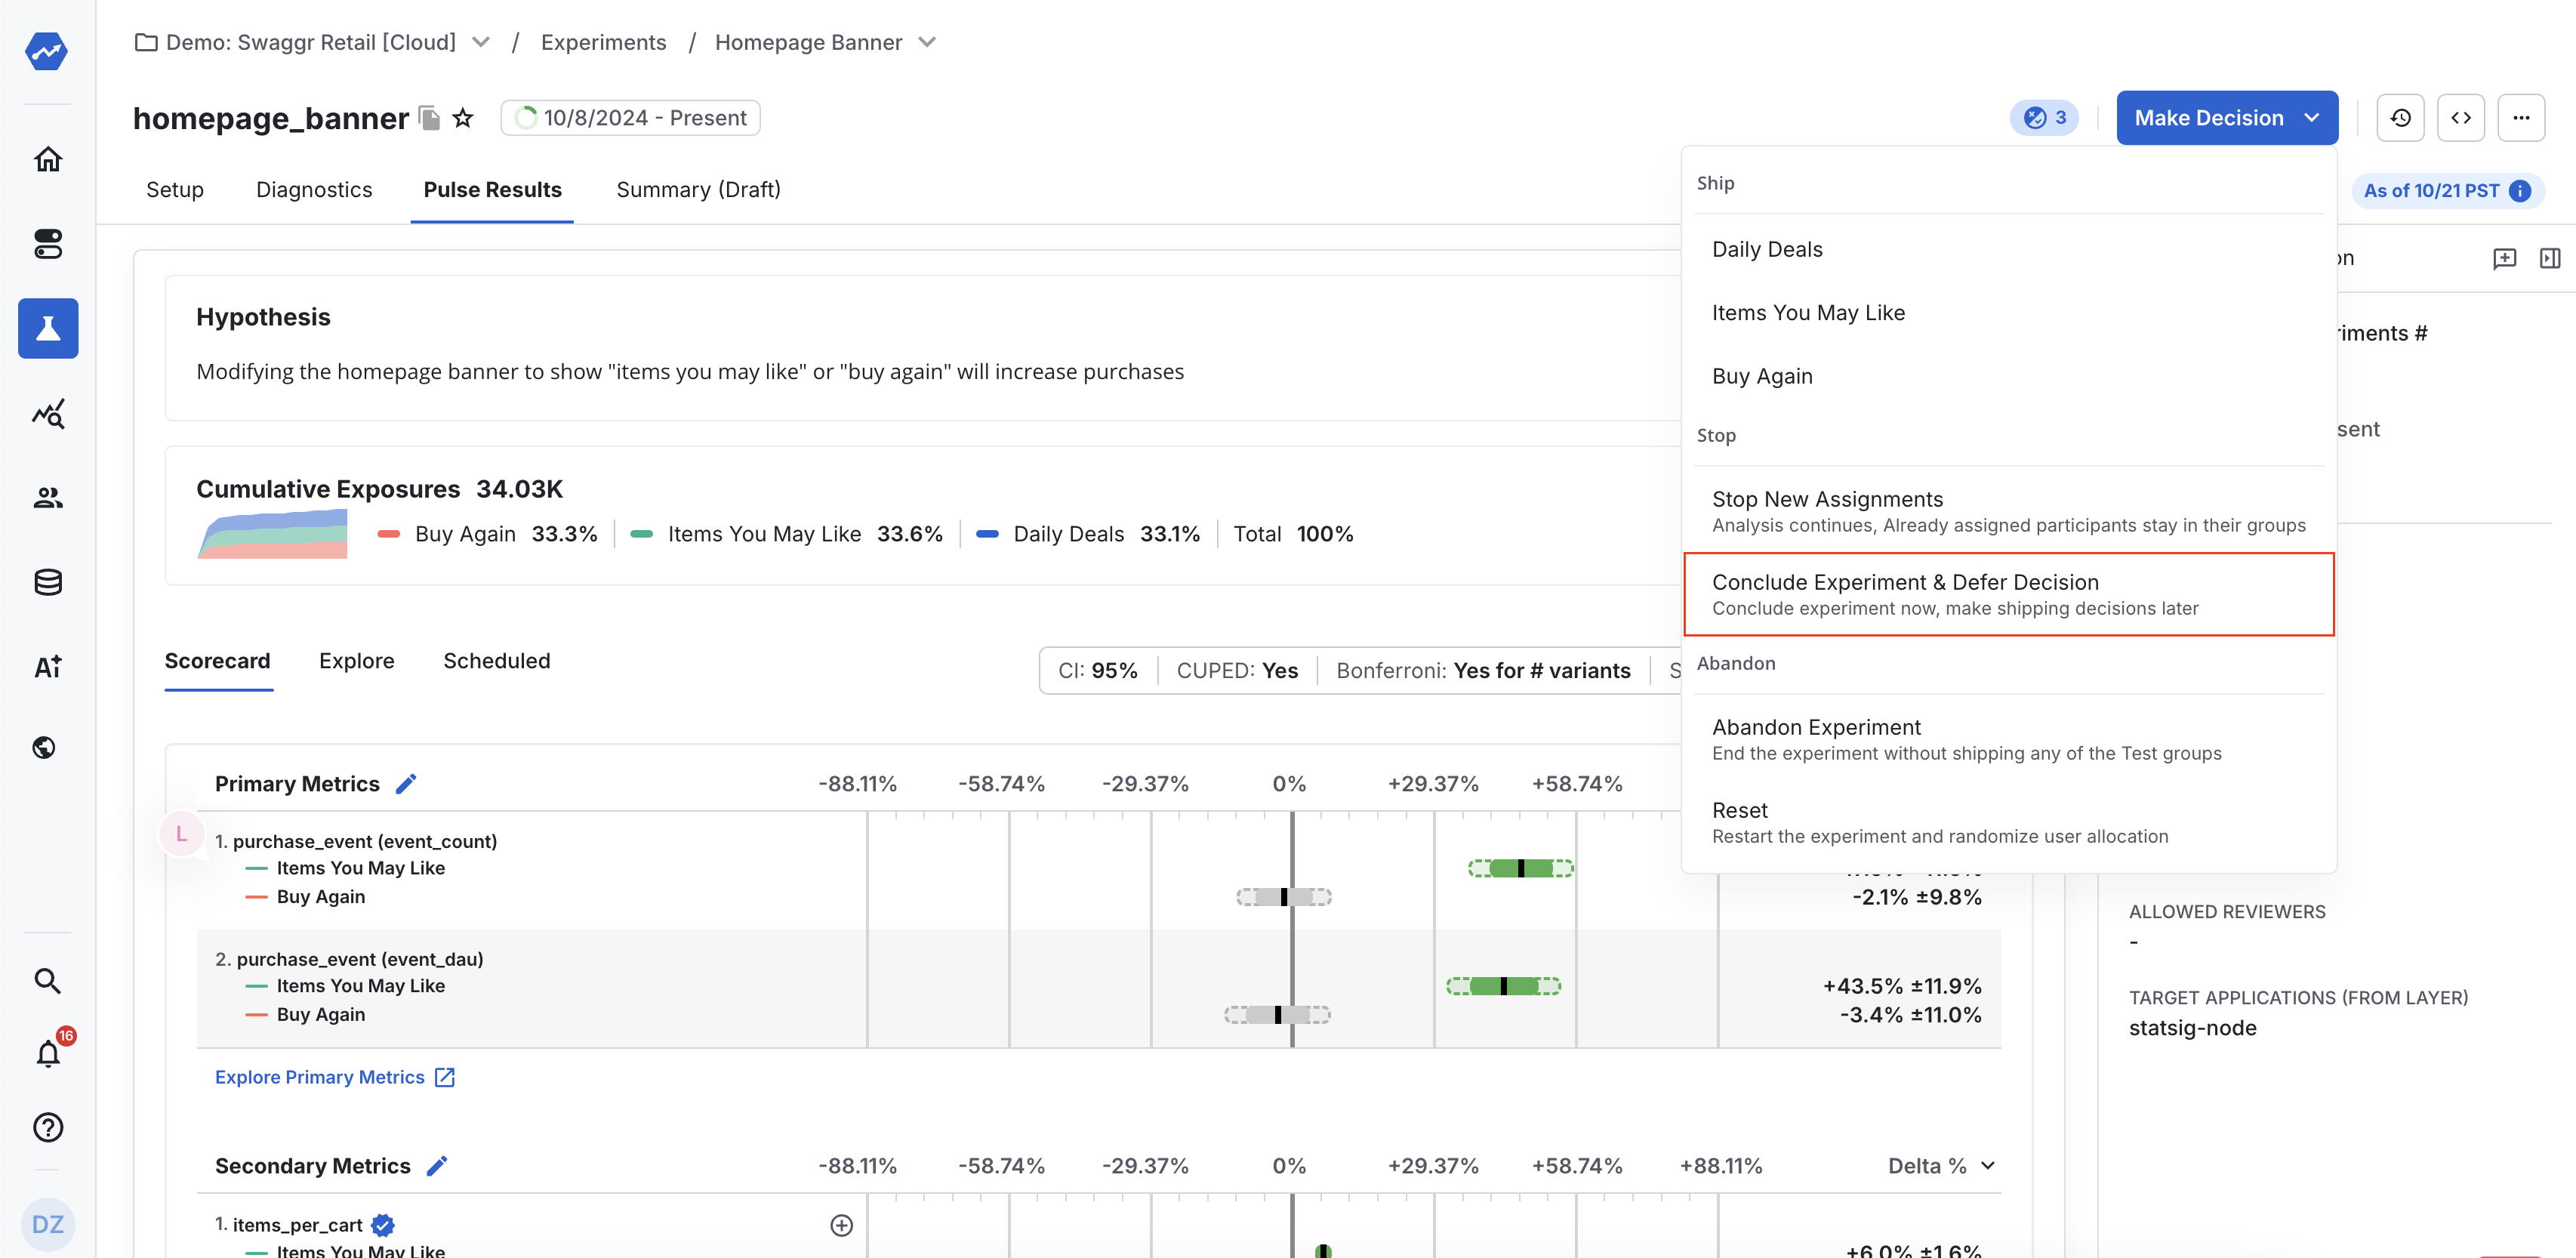Image resolution: width=2576 pixels, height=1258 pixels.
Task: Choose Ship Items You May Like
Action: pyautogui.click(x=1808, y=313)
